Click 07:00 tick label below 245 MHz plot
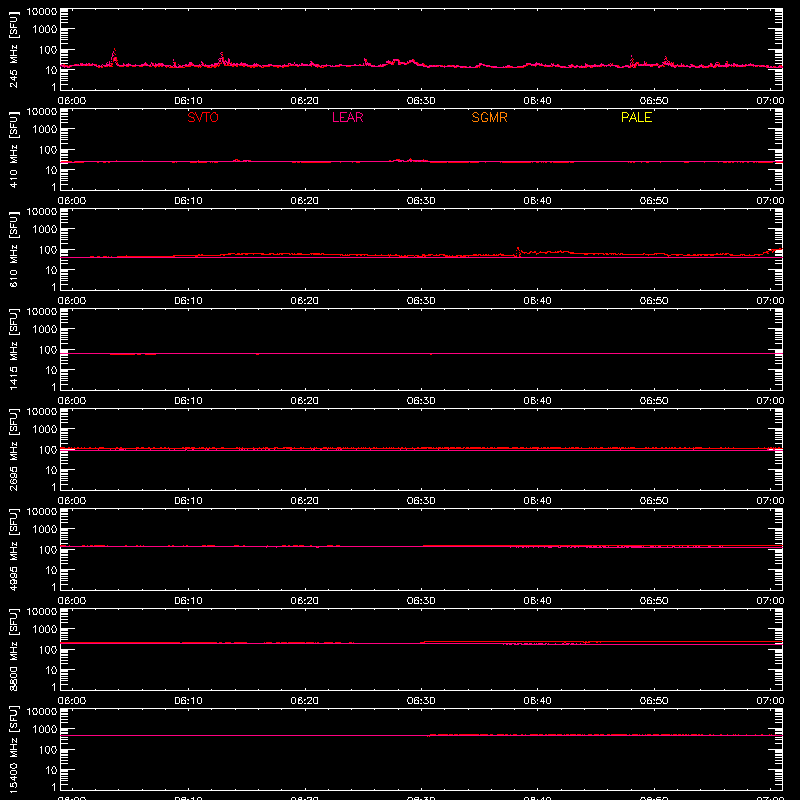 pos(770,101)
